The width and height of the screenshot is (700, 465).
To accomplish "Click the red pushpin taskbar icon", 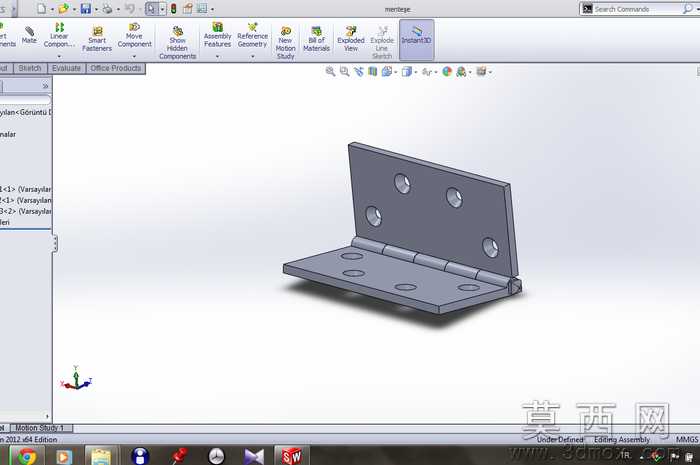I will point(179,456).
